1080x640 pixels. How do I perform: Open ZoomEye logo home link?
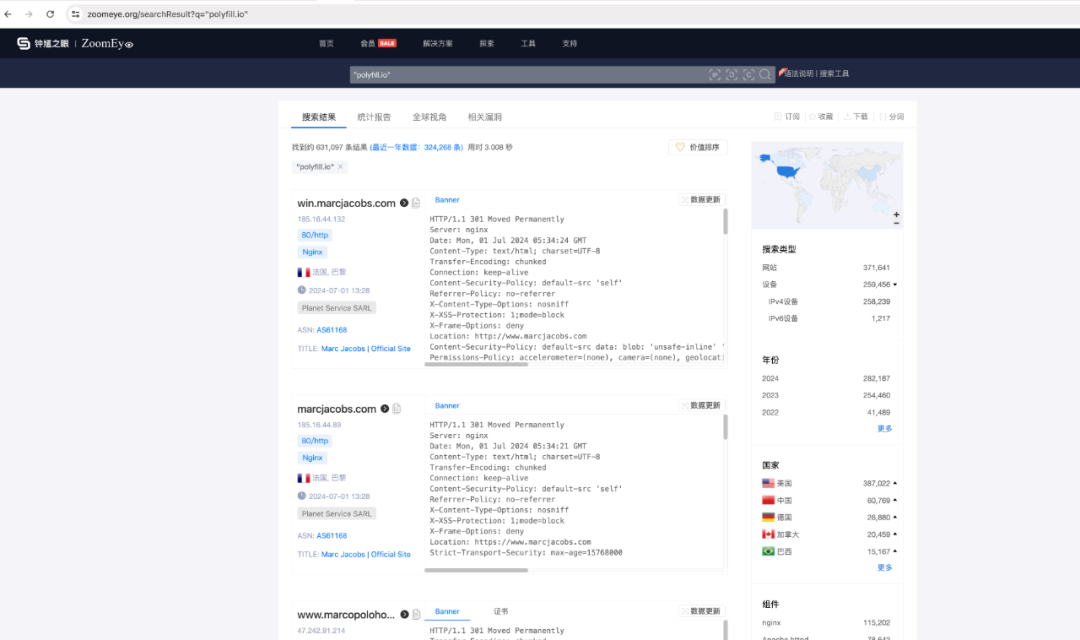[x=75, y=43]
